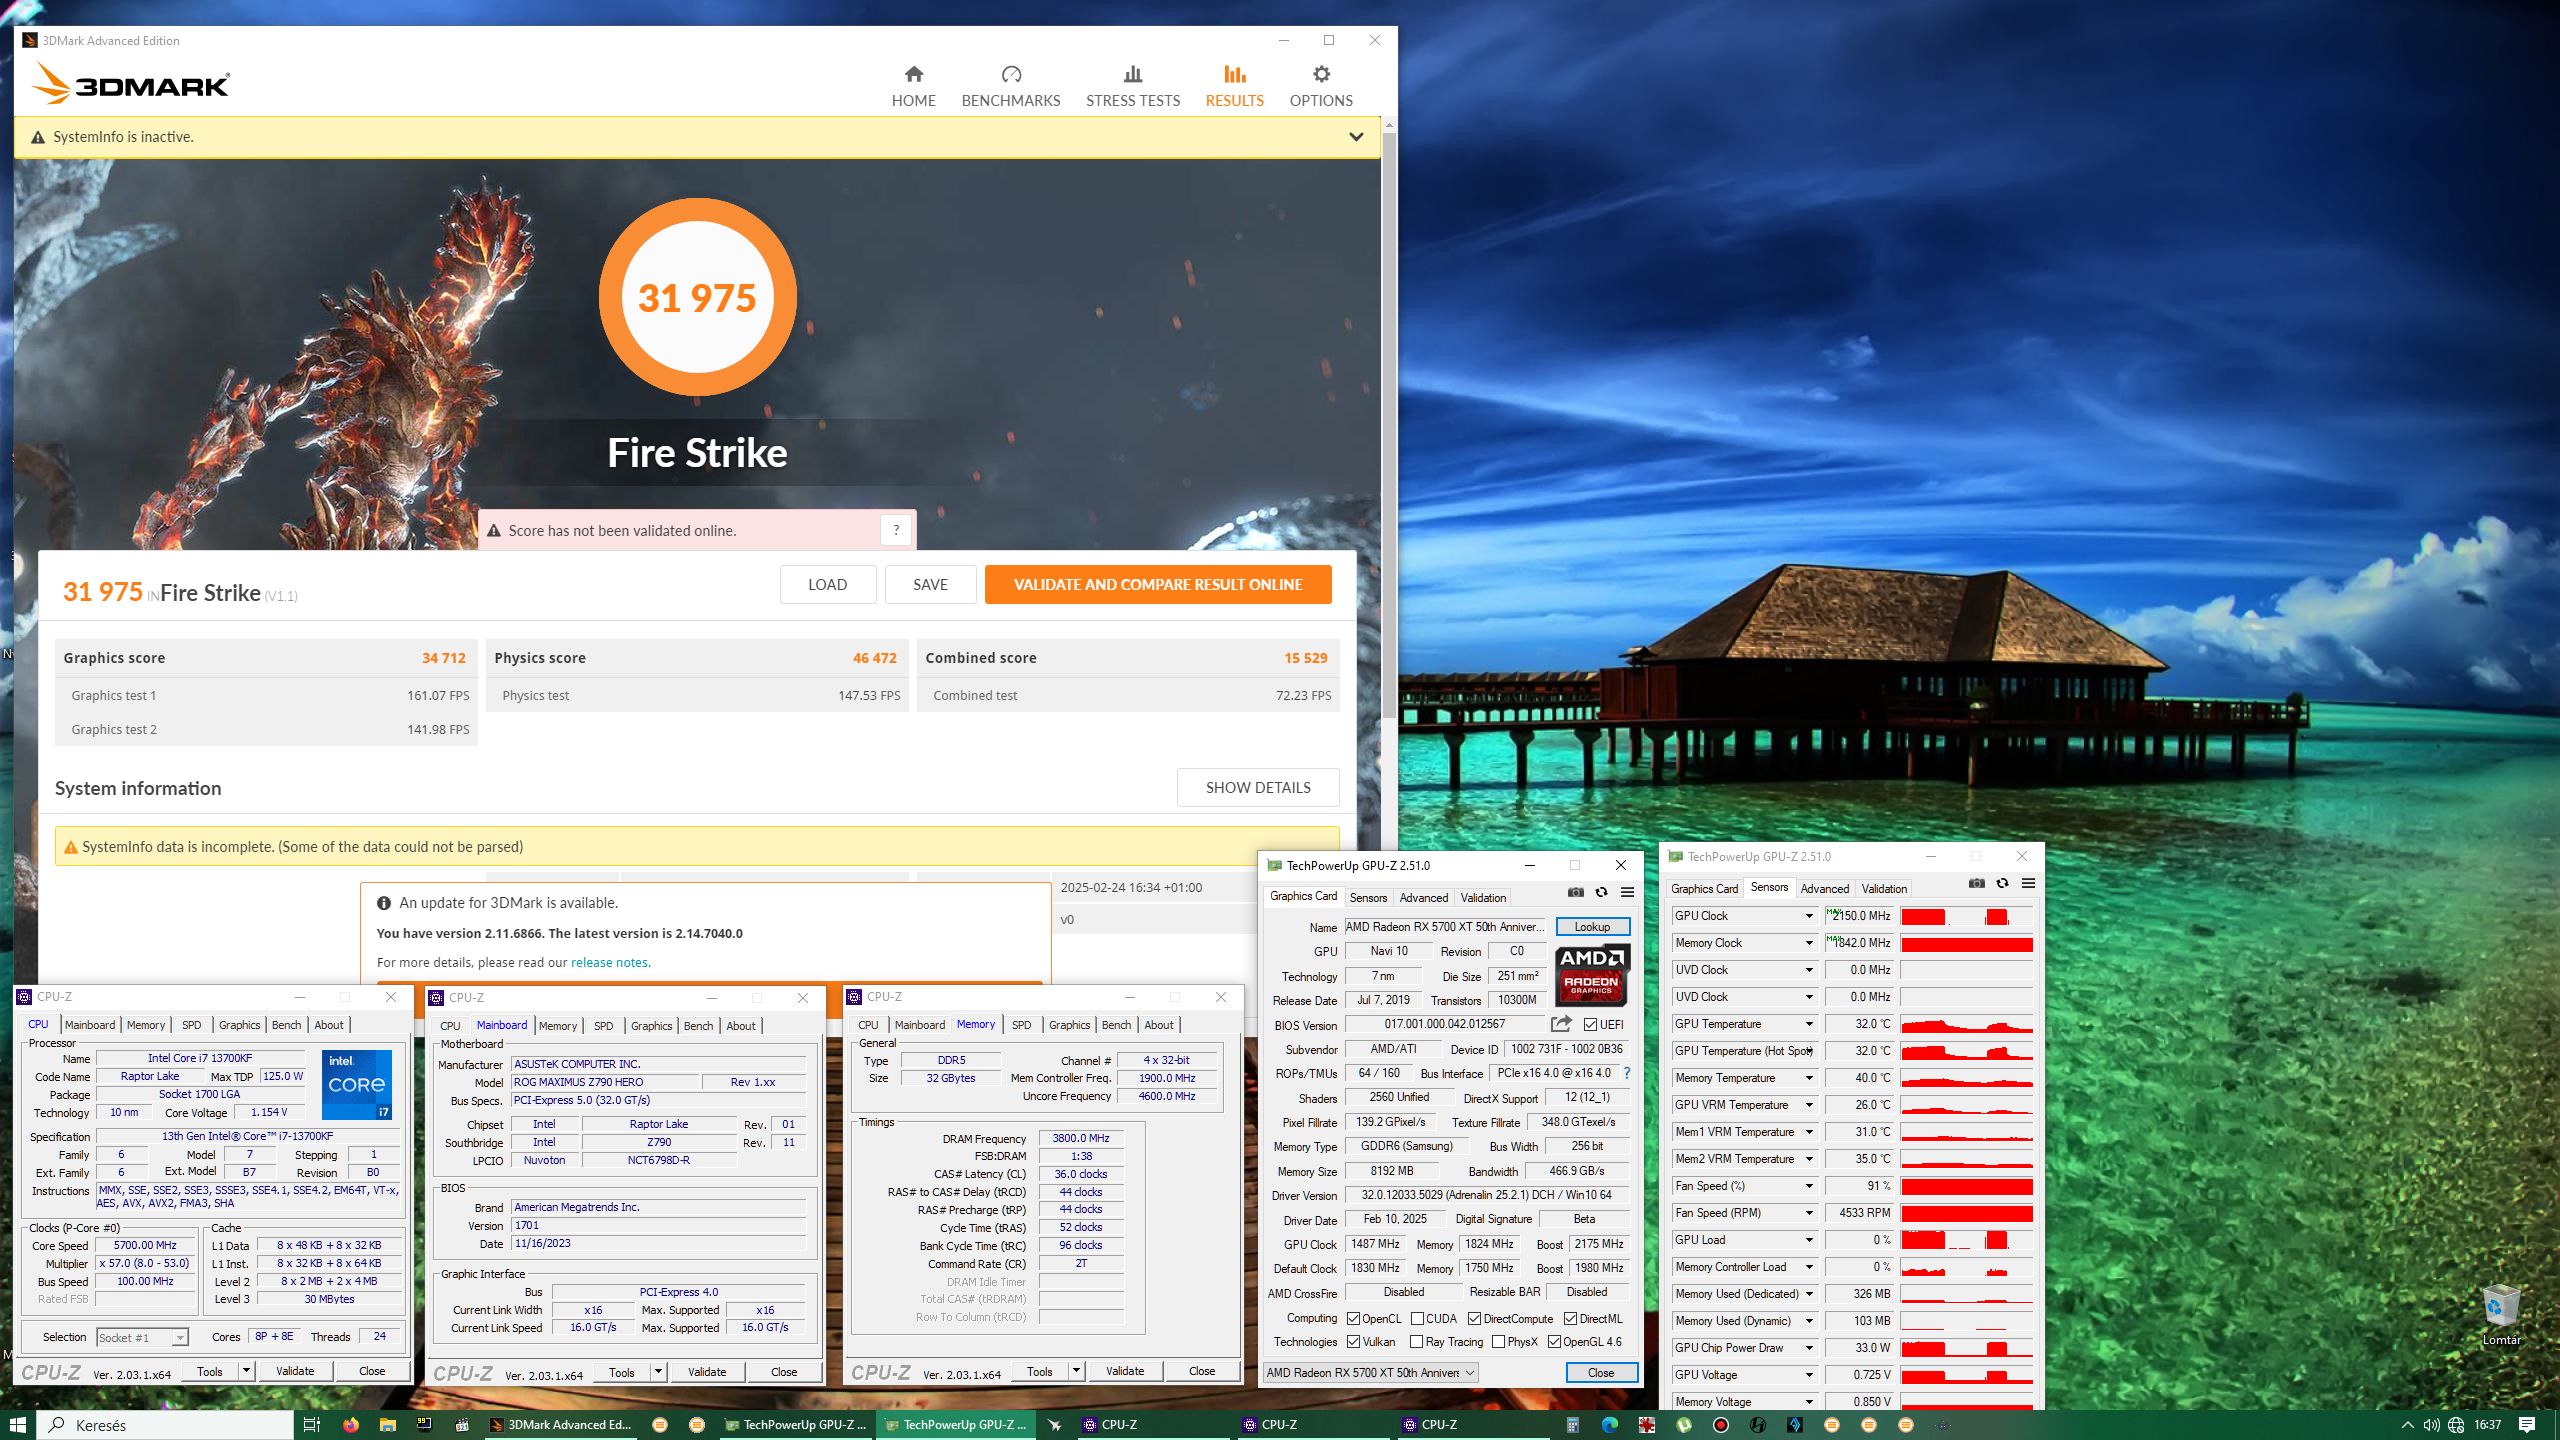Screen dimensions: 2560x1440
Task: Toggle the Ray Tracing checkbox
Action: click(1416, 1342)
